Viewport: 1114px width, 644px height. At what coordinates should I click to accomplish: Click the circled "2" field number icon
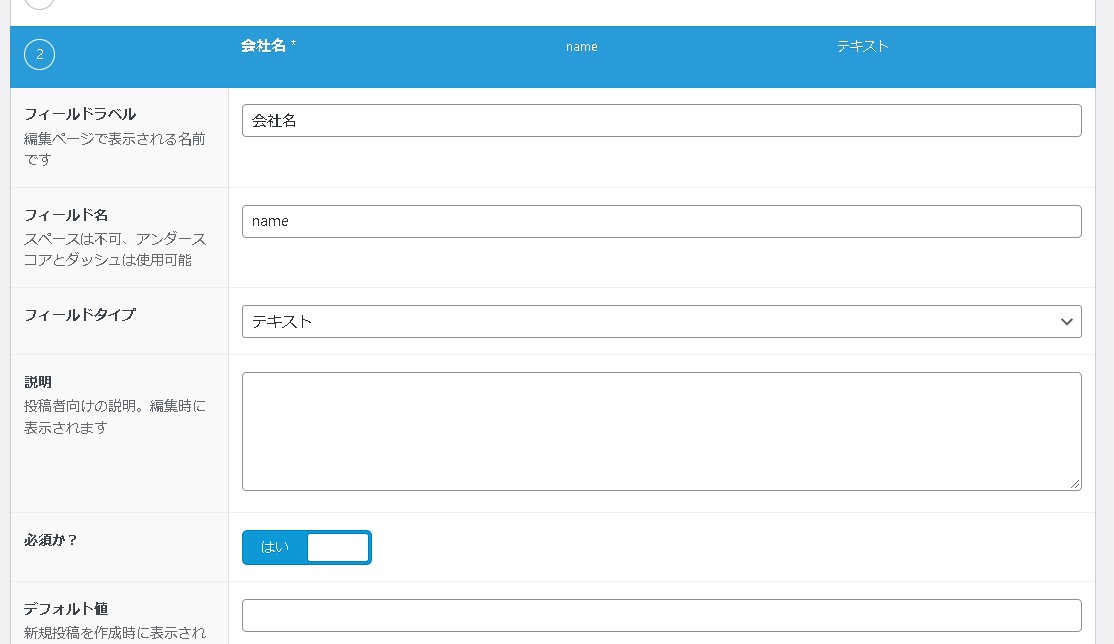click(x=39, y=54)
